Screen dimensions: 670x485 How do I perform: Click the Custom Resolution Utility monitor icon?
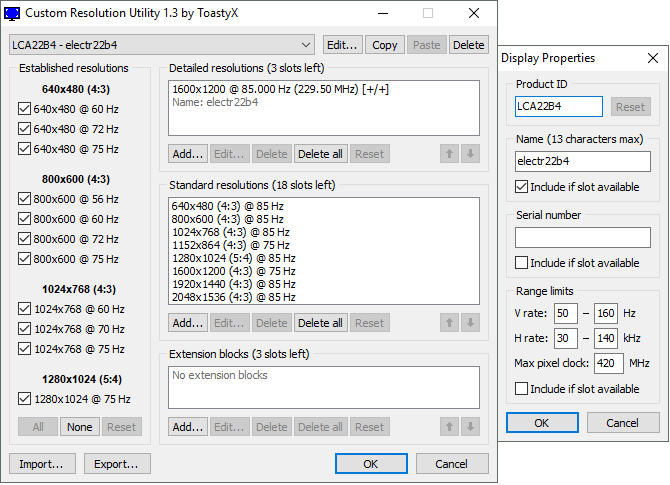coord(14,13)
